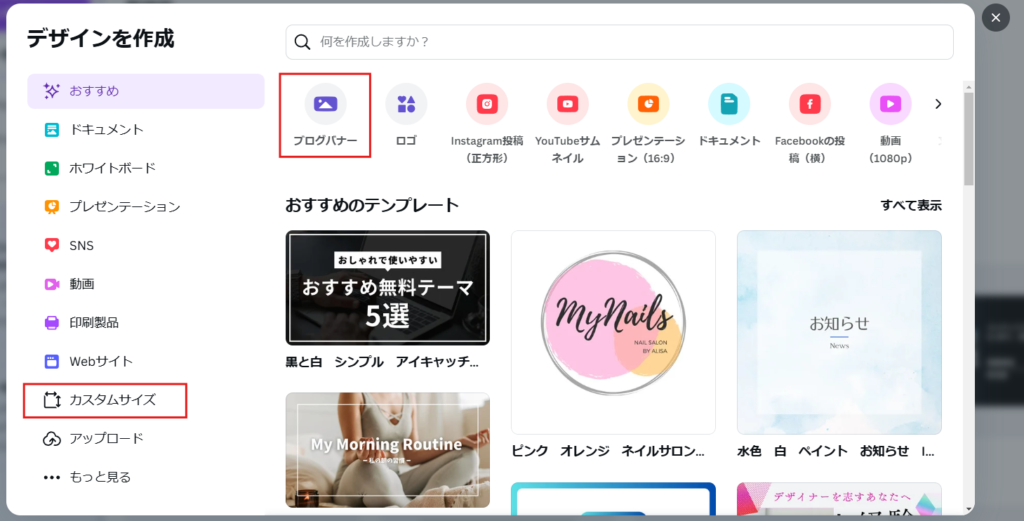Select the Instagram投稿（正方形） icon
1024x521 pixels.
click(487, 104)
